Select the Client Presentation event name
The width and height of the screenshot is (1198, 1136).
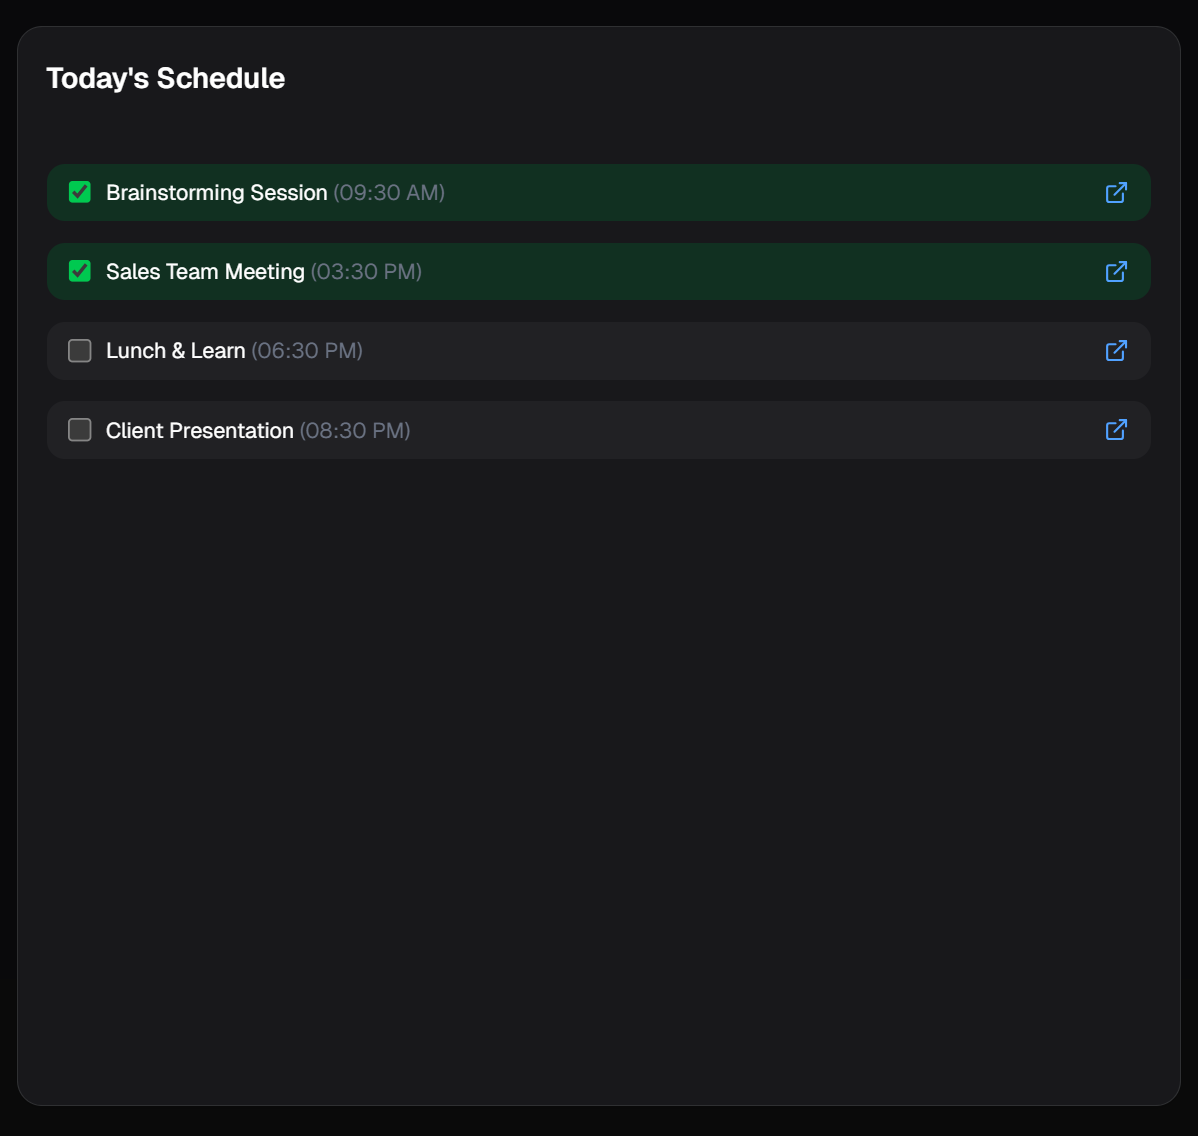pos(199,431)
